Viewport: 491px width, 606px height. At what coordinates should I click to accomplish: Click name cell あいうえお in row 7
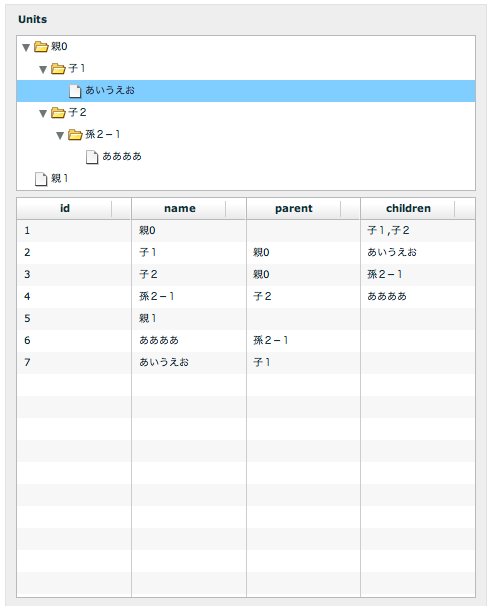pos(189,363)
